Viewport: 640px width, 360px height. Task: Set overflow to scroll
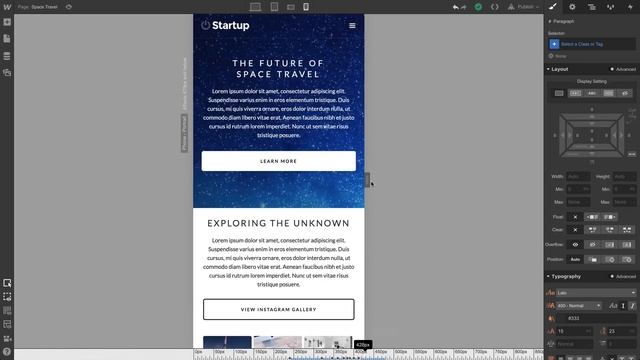tap(609, 245)
